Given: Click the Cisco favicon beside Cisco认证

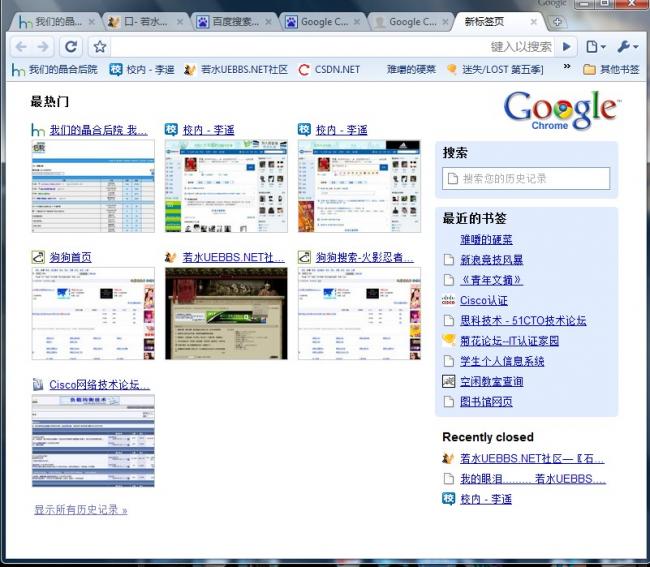Looking at the screenshot, I should tap(449, 300).
